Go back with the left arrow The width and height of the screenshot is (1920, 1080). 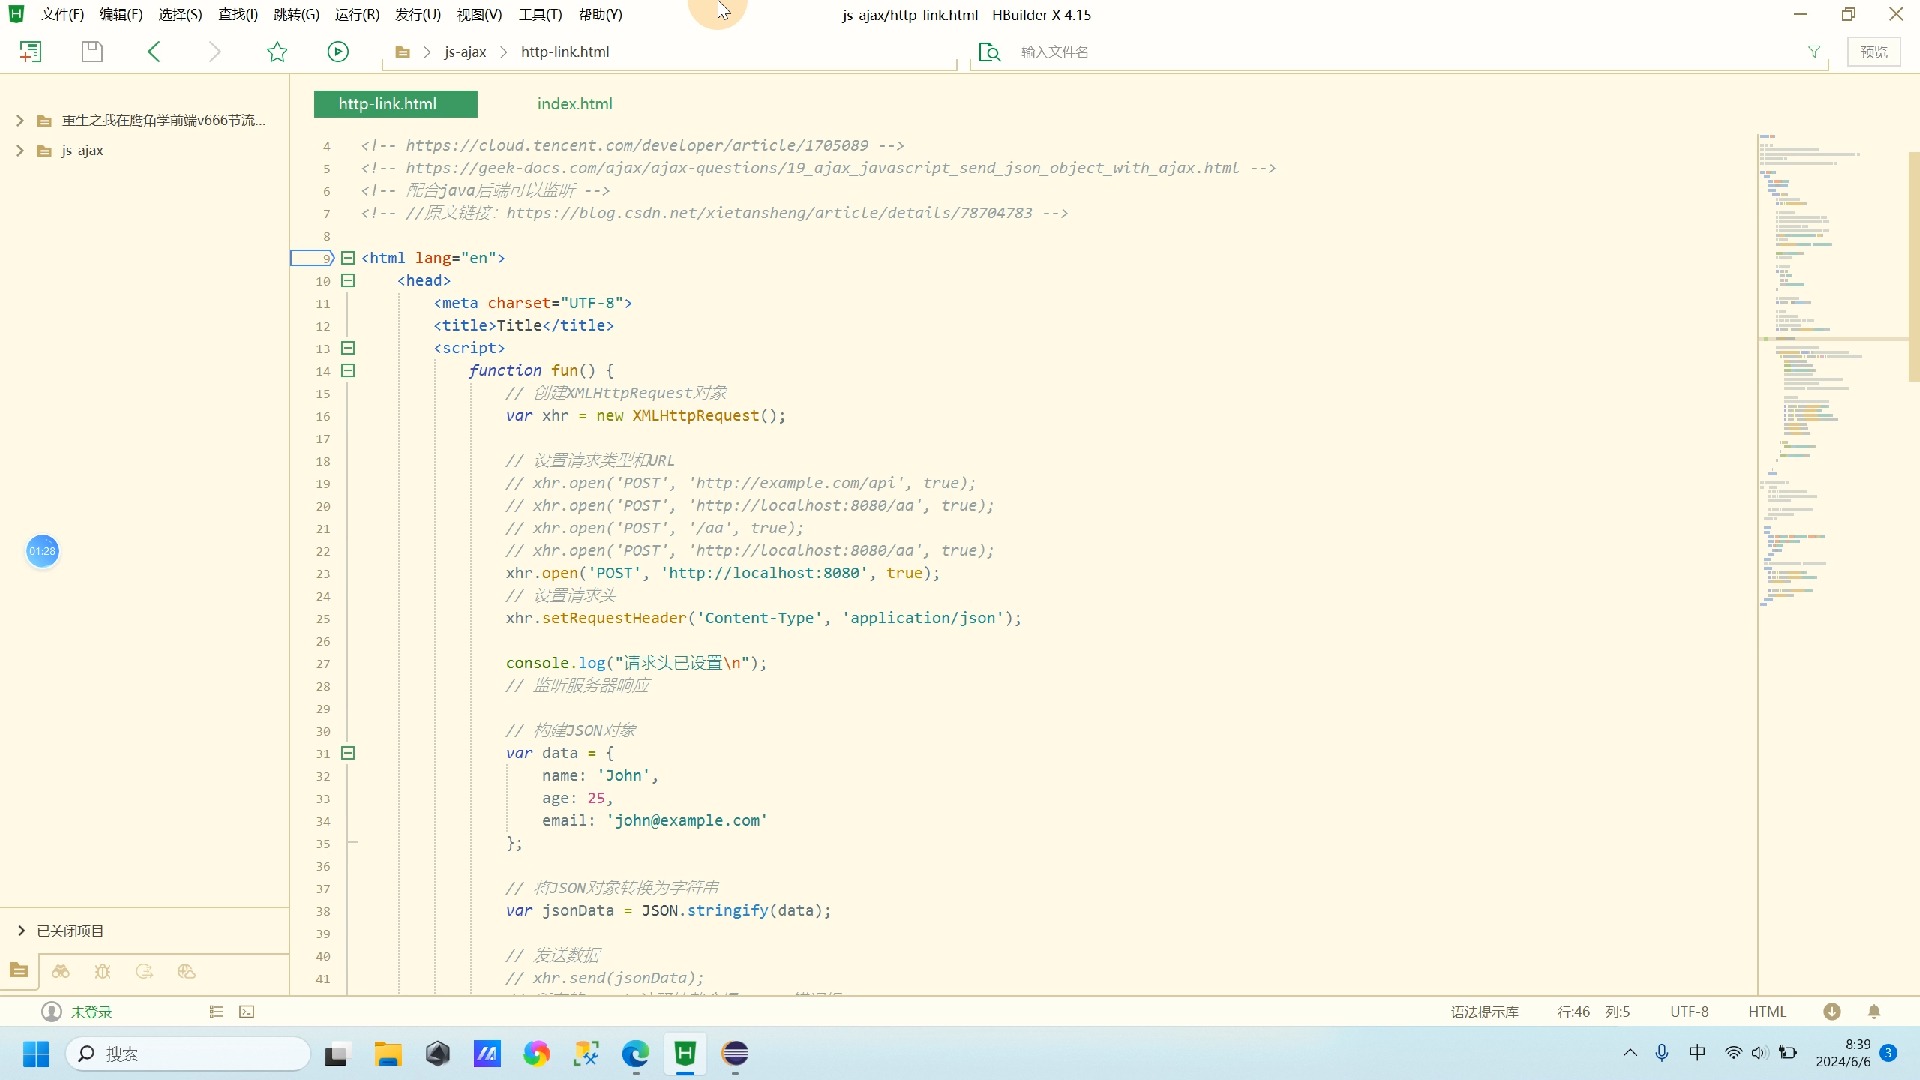click(154, 52)
